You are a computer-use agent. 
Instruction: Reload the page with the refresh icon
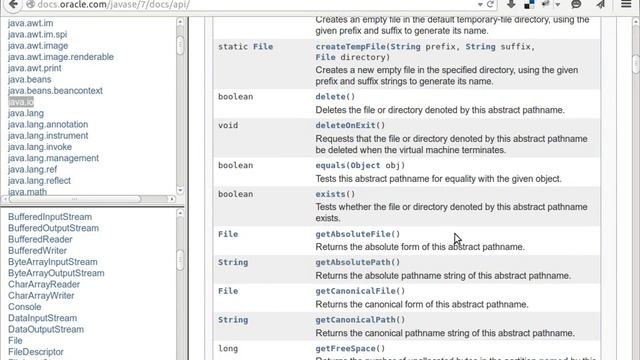[490, 4]
